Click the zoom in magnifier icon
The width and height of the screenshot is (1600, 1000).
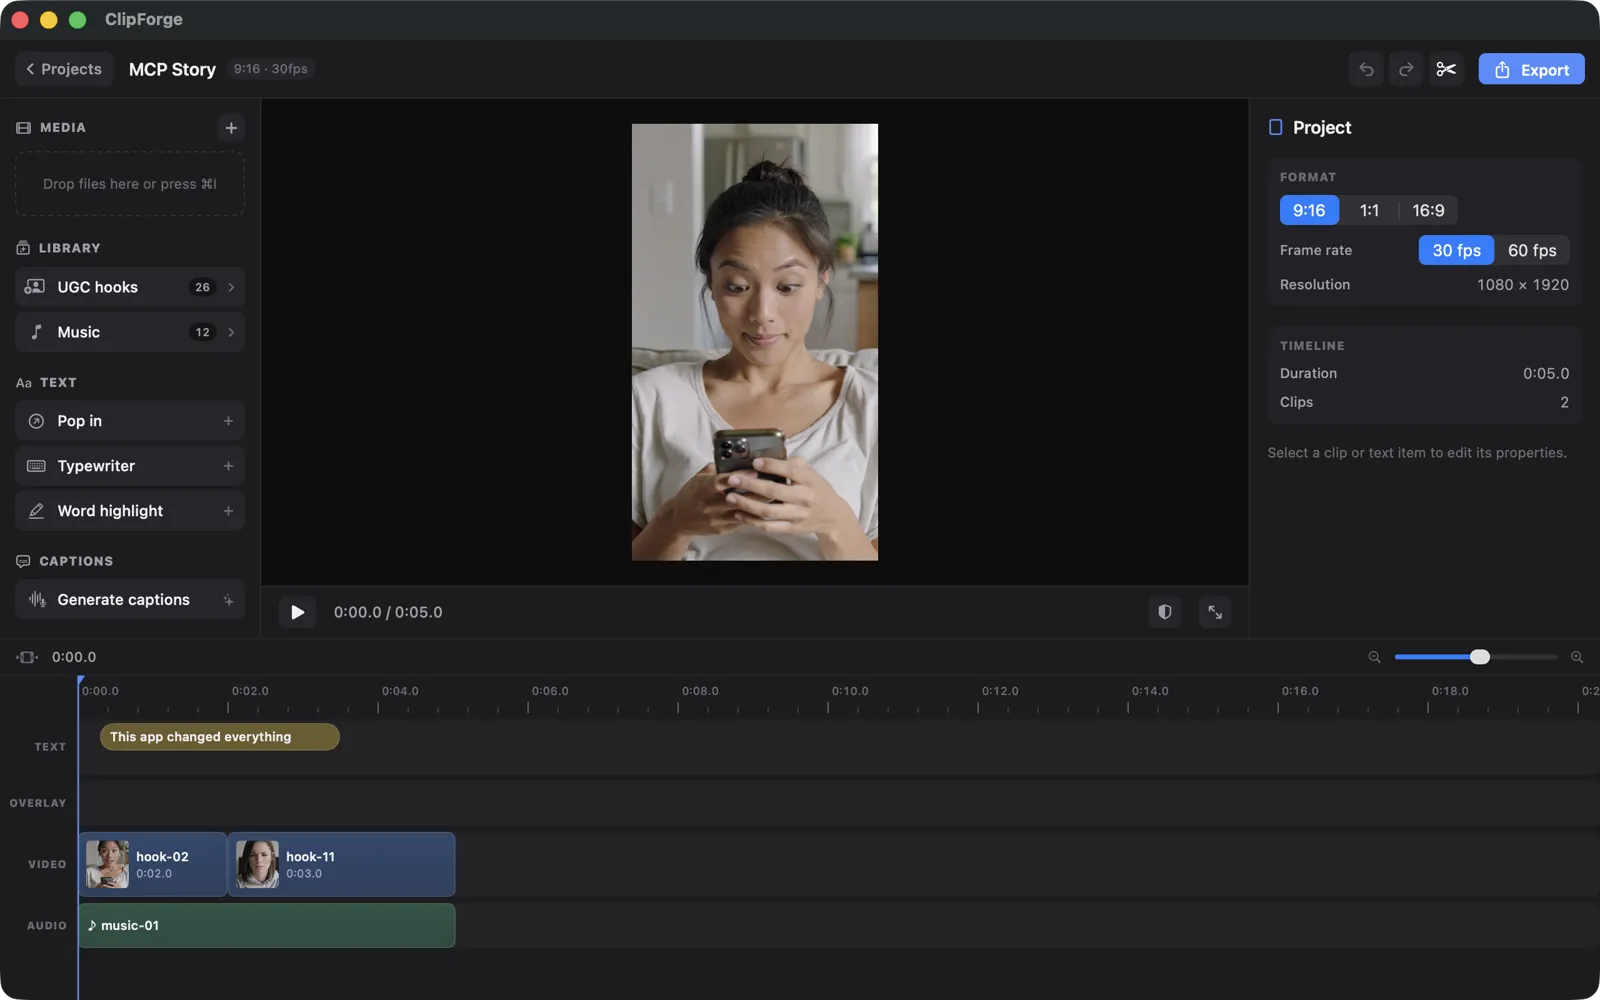tap(1577, 657)
